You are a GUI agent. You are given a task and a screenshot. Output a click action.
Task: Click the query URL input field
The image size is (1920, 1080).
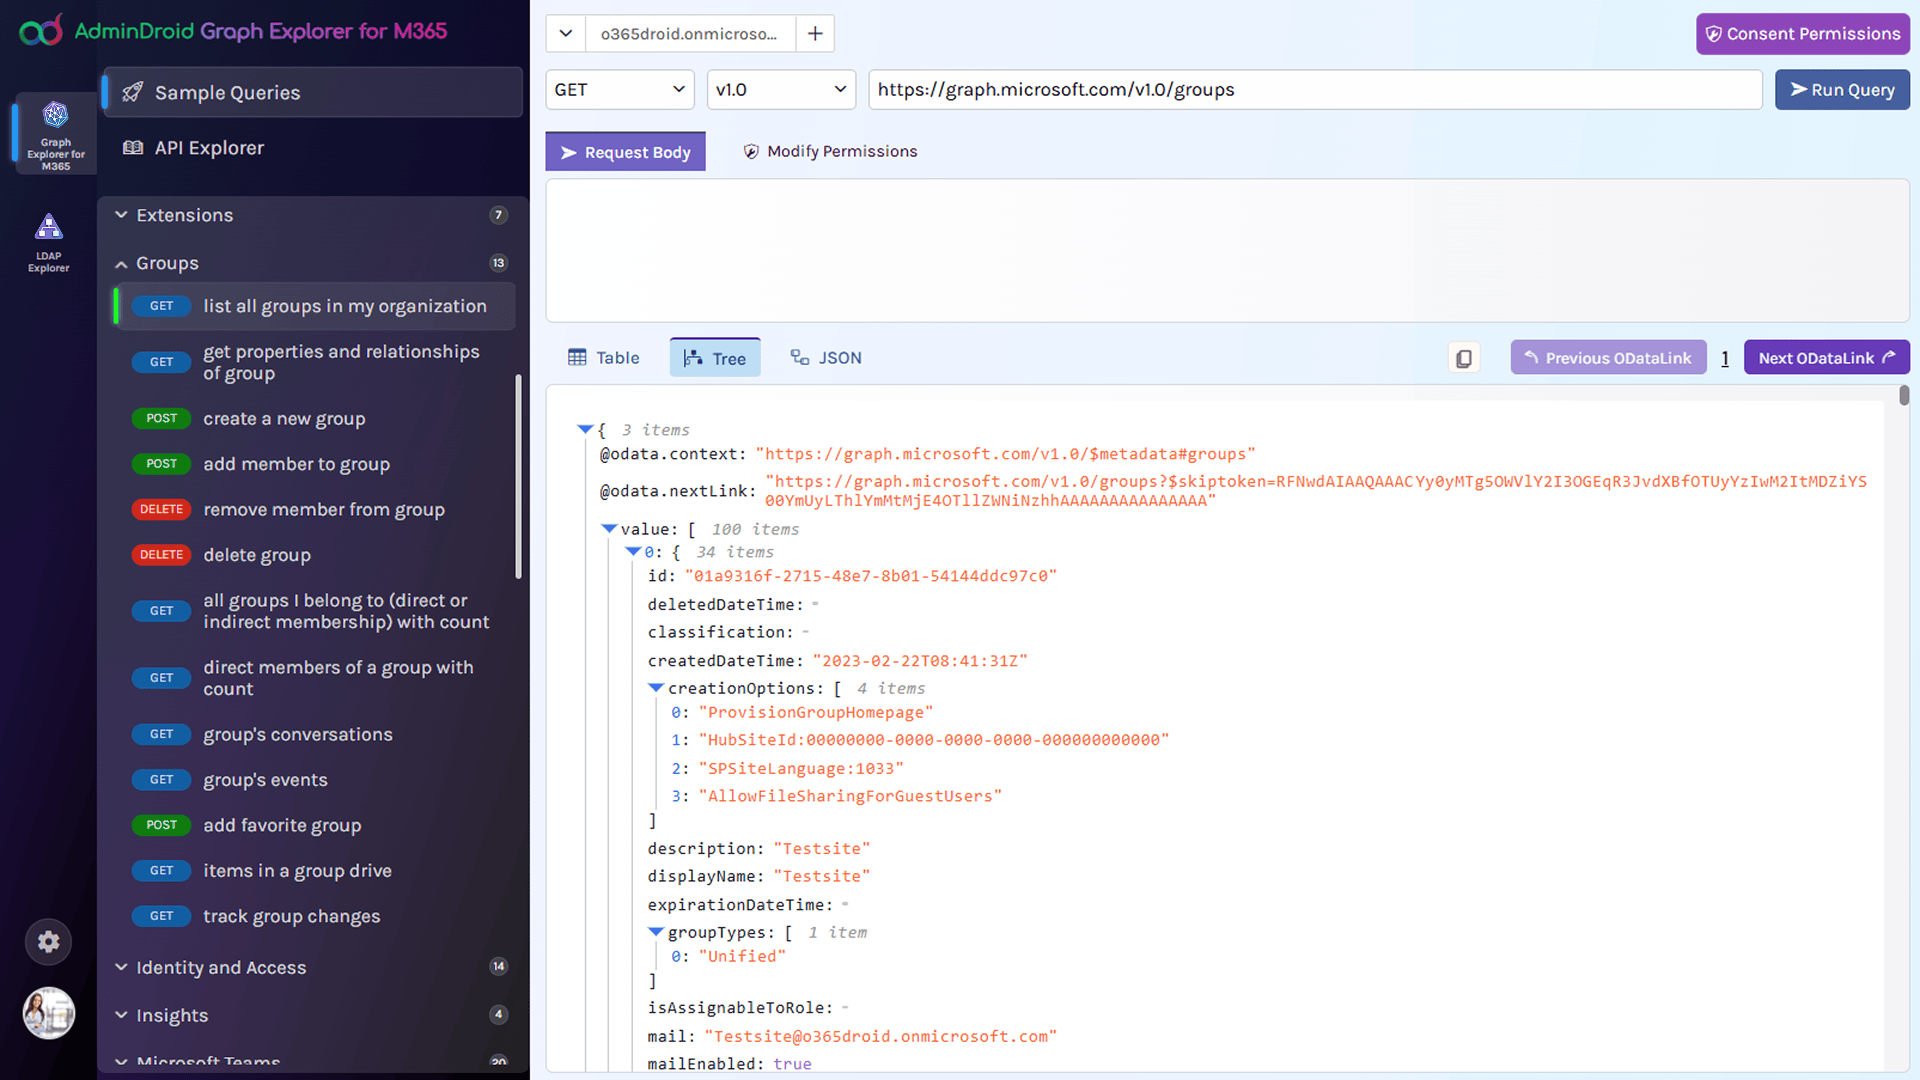1314,90
